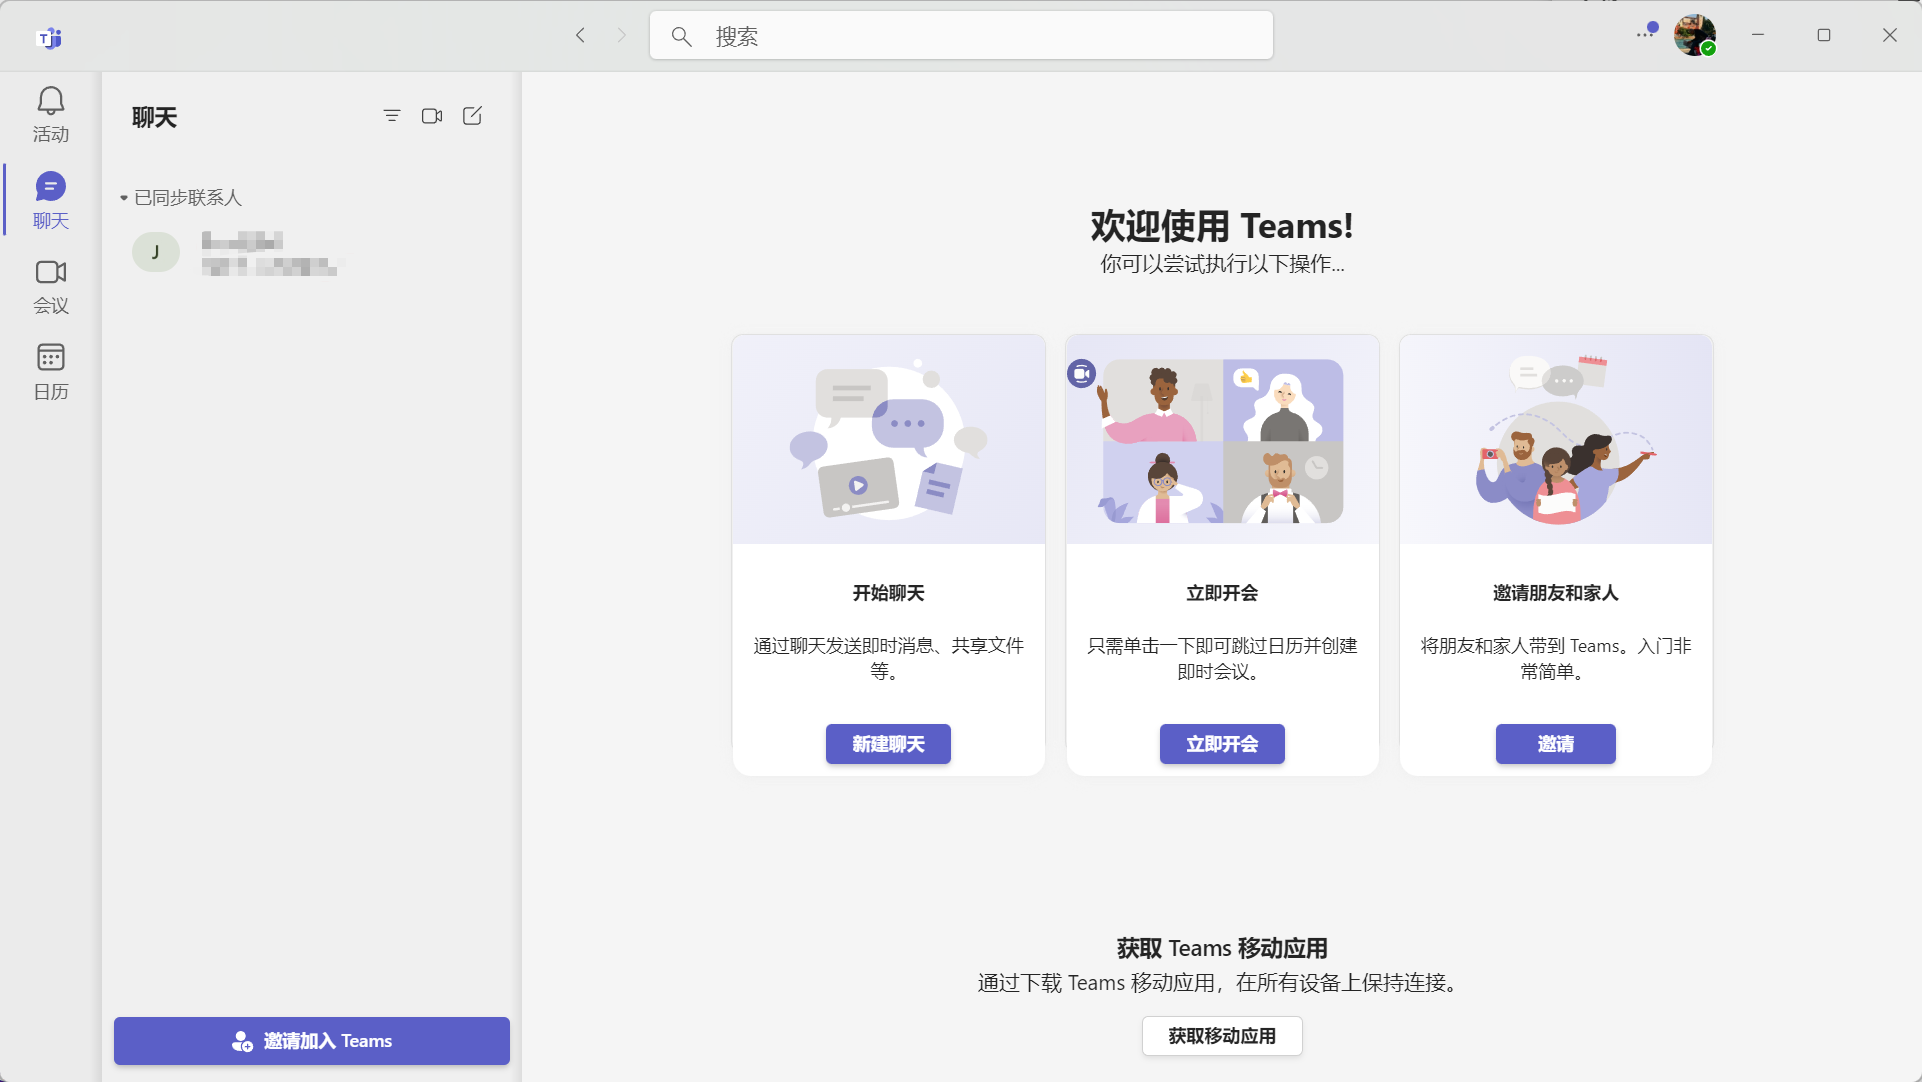Screen dimensions: 1922x1082
Task: Open the profile avatar menu
Action: click(1695, 35)
